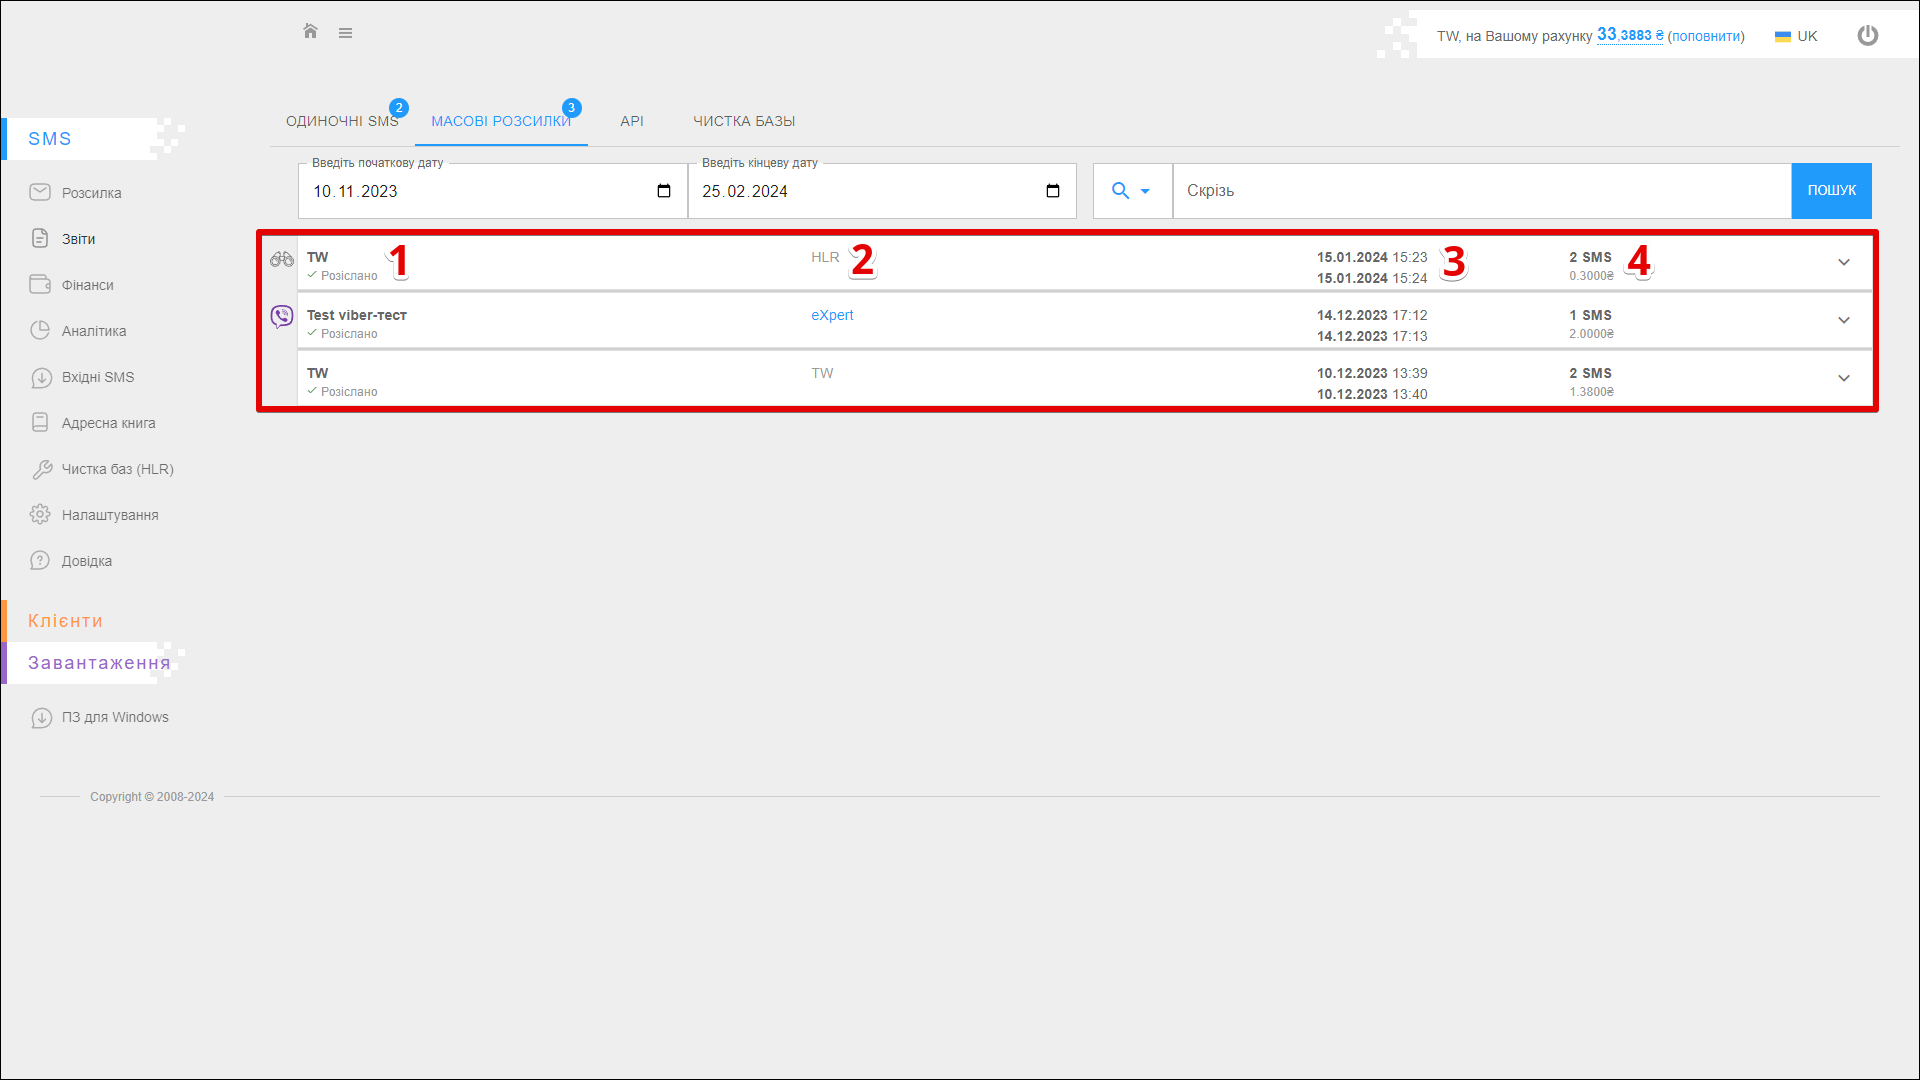1920x1080 pixels.
Task: Open the UK language selector
Action: pyautogui.click(x=1796, y=36)
